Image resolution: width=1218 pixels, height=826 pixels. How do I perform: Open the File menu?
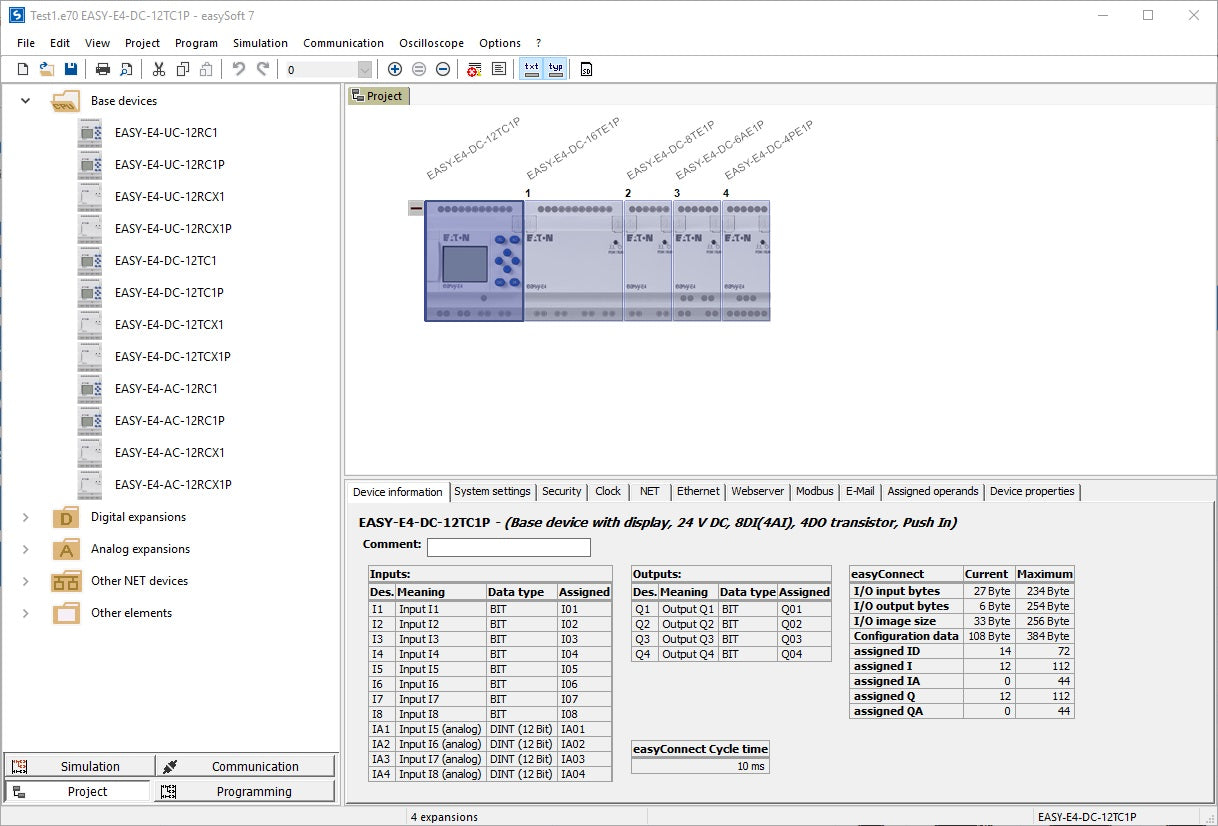tap(26, 43)
